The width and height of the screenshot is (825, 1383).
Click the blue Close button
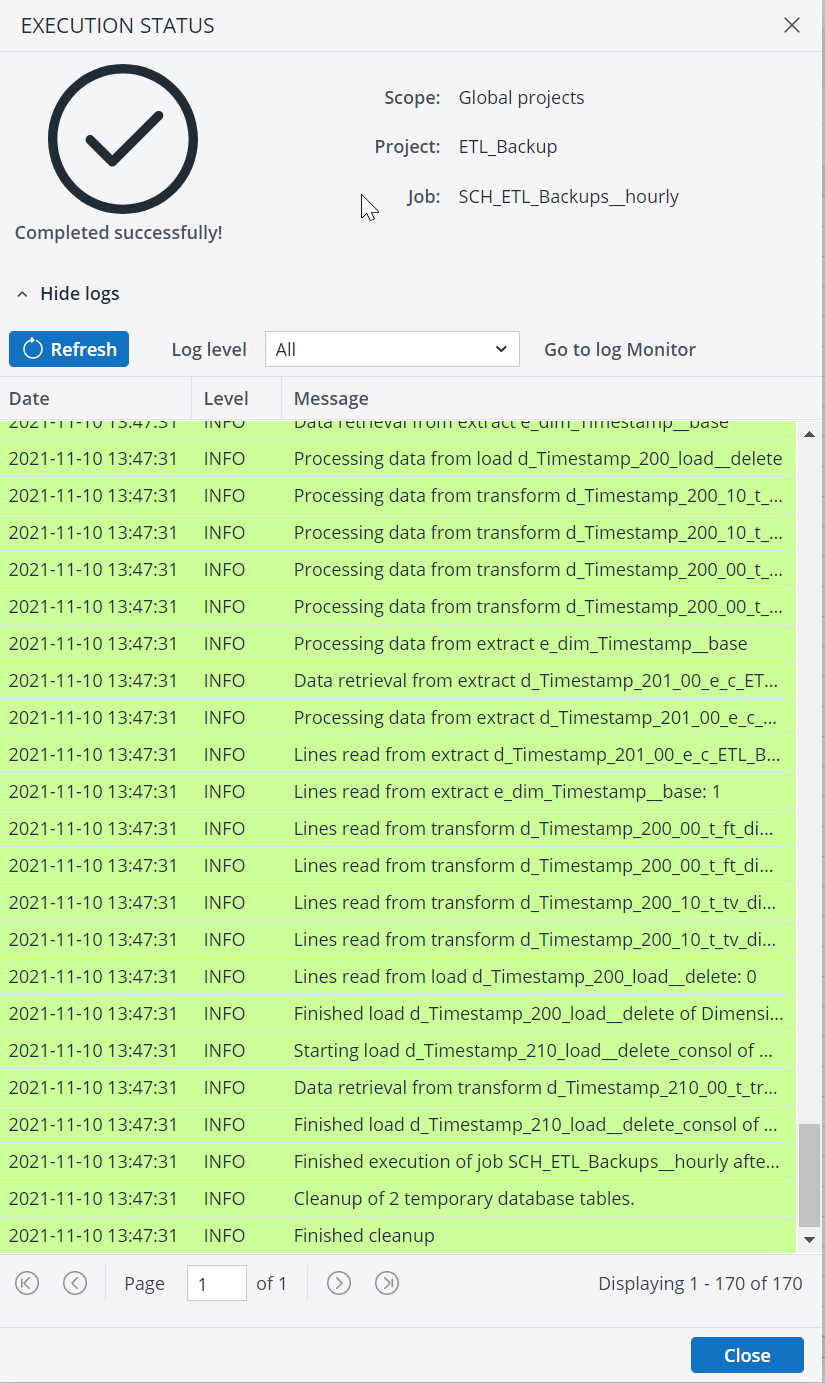pos(747,1355)
